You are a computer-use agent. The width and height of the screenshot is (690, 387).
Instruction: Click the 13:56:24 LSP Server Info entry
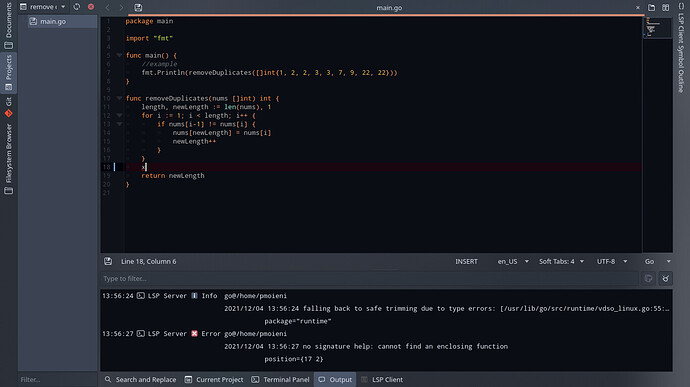click(x=195, y=296)
